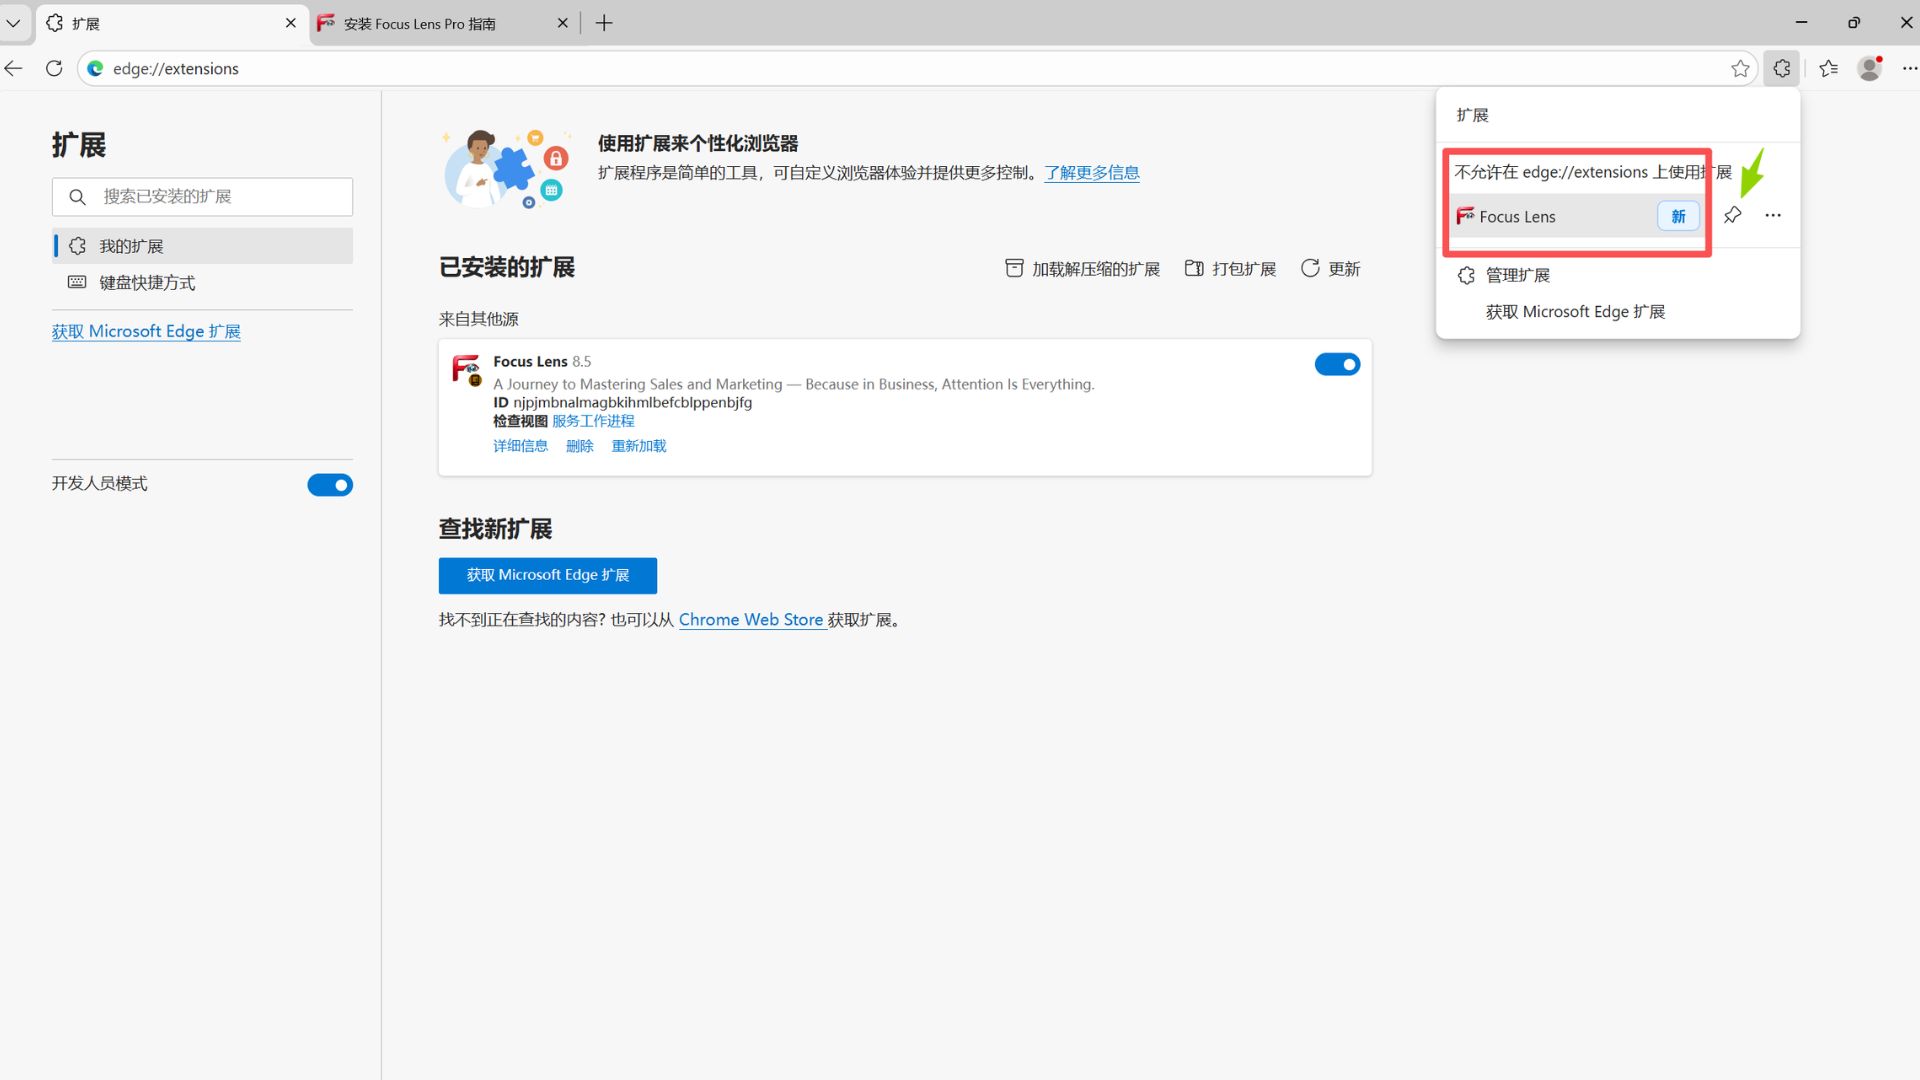Viewport: 1920px width, 1080px height.
Task: Open more options for Focus Lens in popup
Action: coord(1774,215)
